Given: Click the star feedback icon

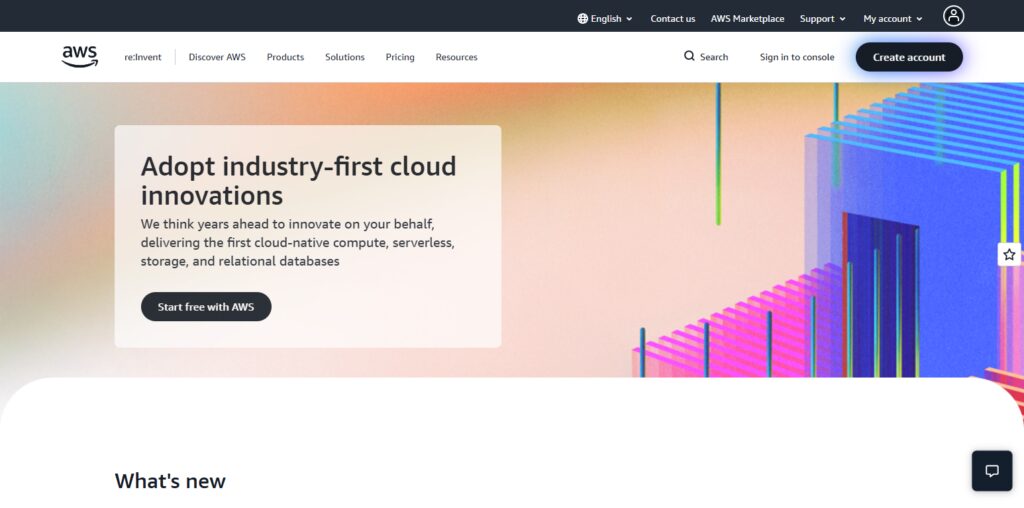Looking at the screenshot, I should 1009,254.
